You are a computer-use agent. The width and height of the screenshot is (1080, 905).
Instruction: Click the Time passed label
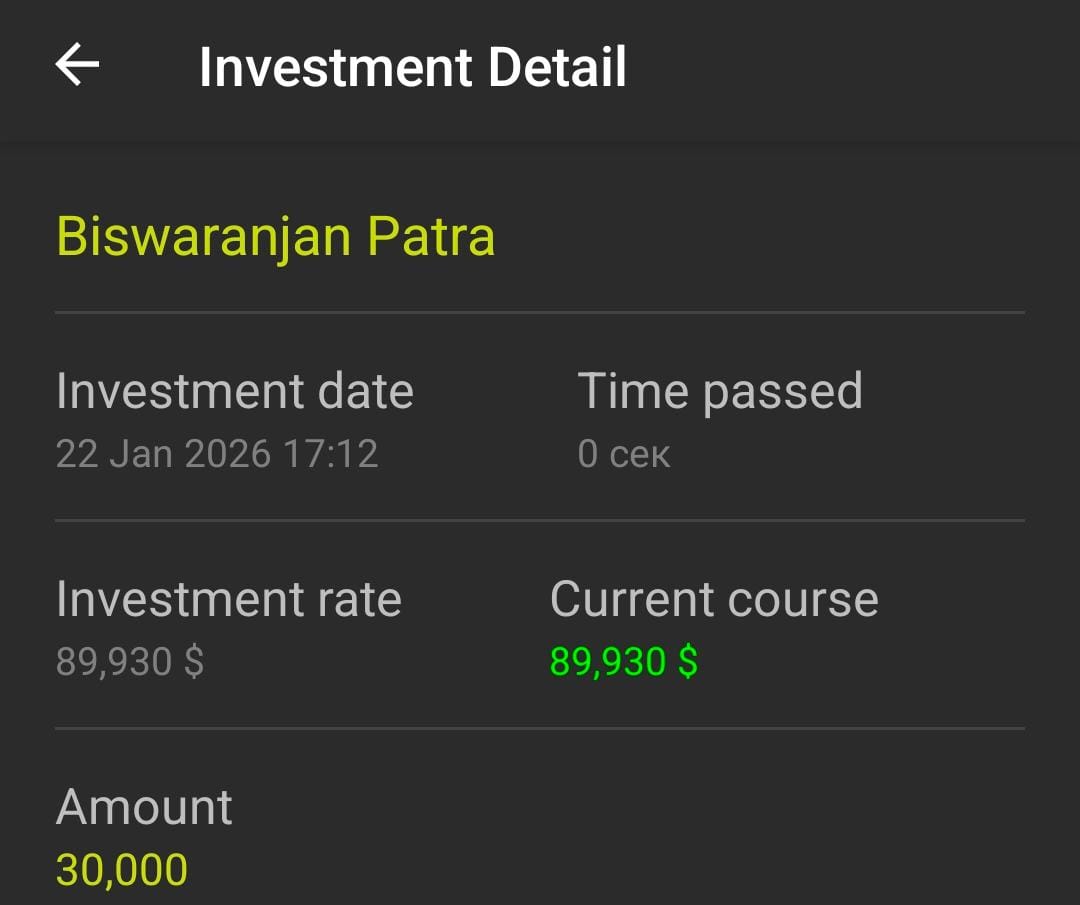click(x=719, y=391)
